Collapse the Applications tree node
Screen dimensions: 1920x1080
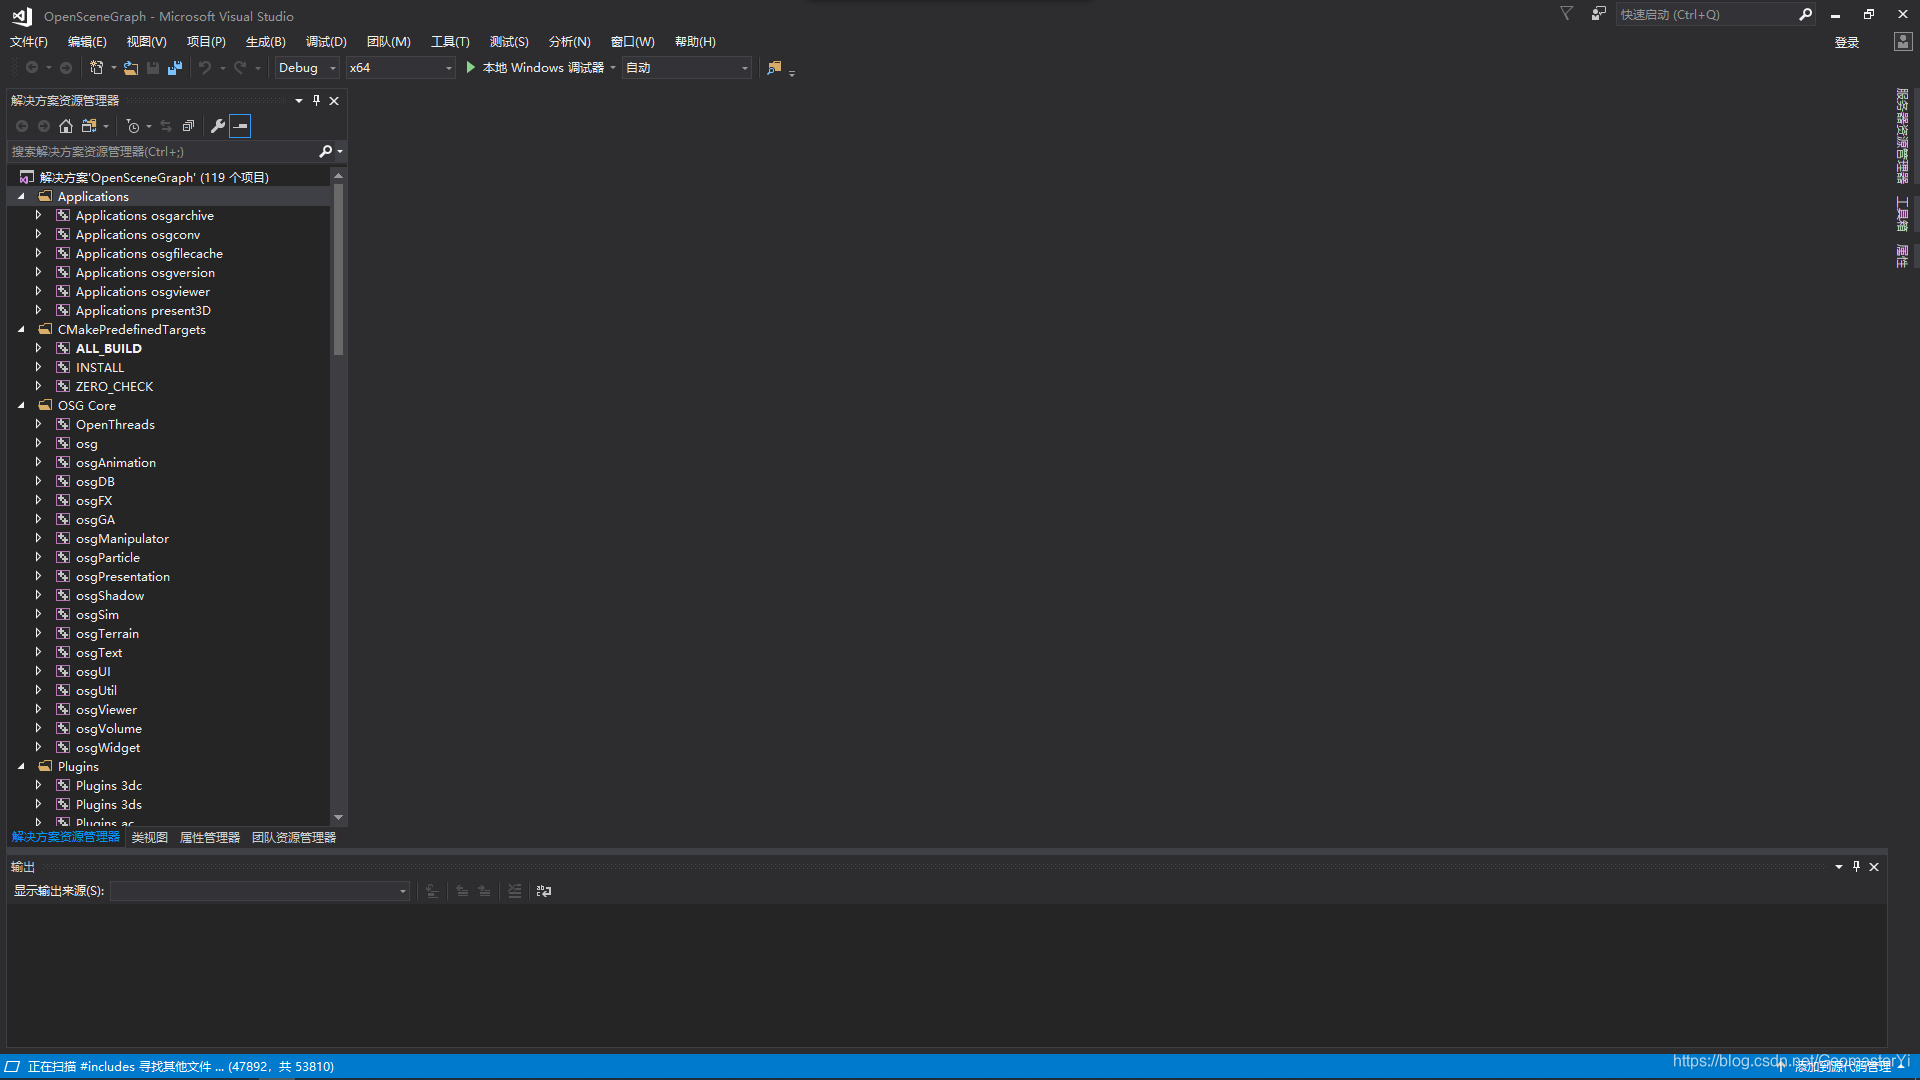(21, 195)
